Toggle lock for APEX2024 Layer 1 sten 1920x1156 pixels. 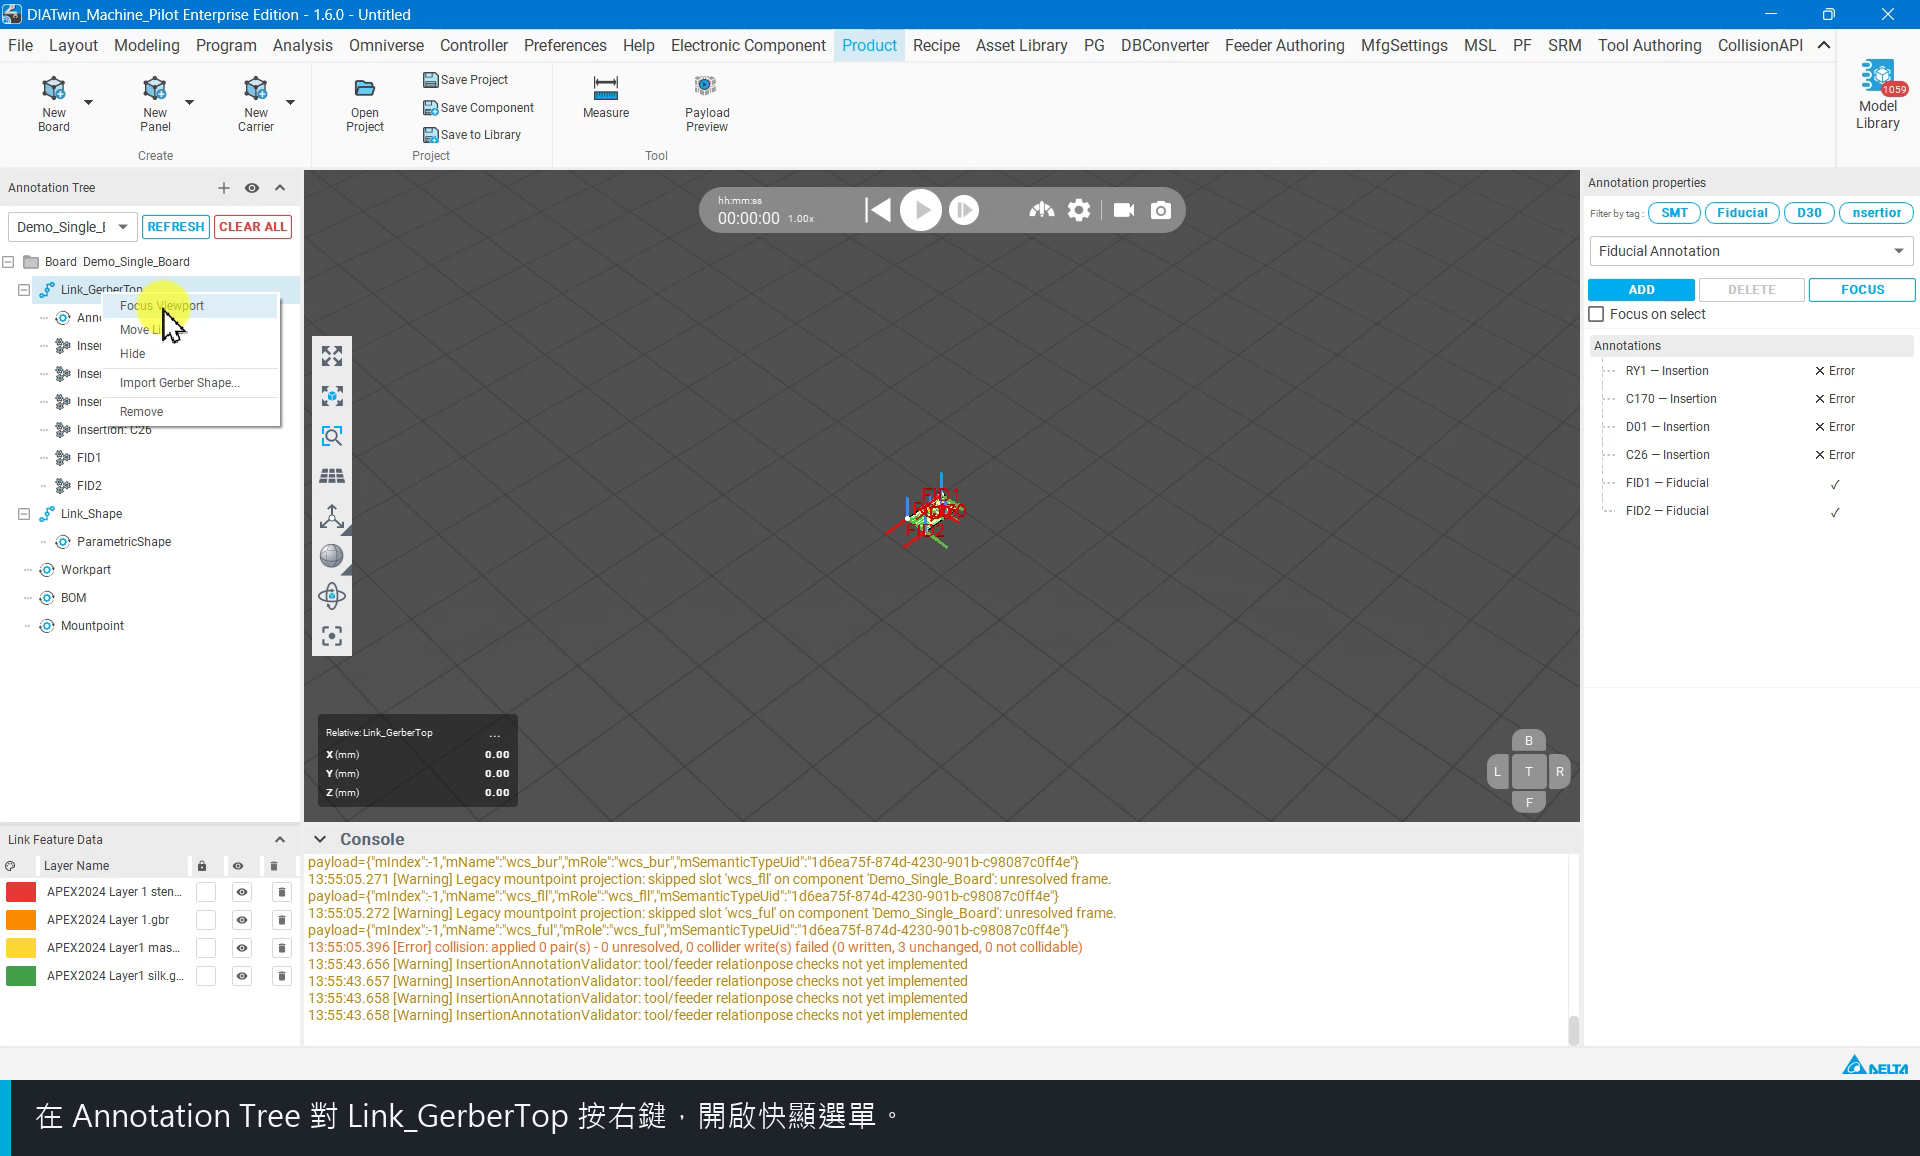[206, 892]
